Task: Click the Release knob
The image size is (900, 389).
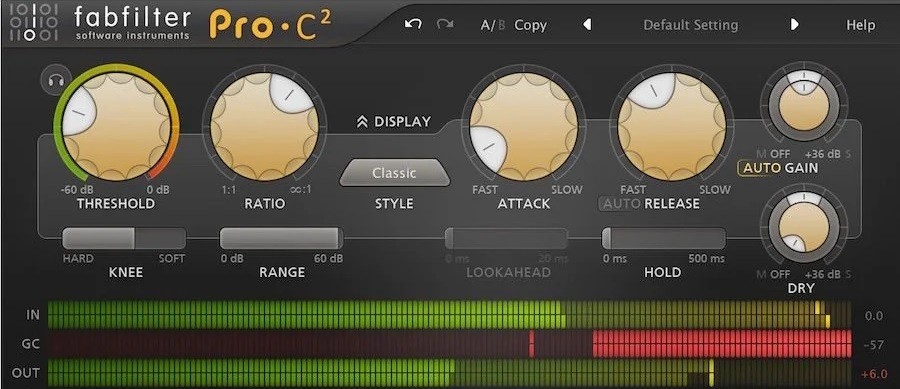Action: coord(672,127)
